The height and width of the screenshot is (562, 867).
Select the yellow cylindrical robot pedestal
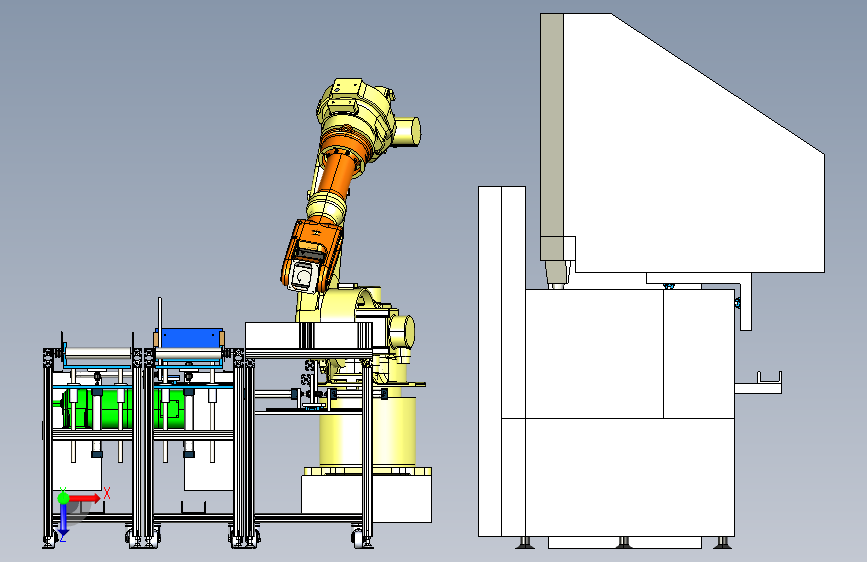(367, 431)
